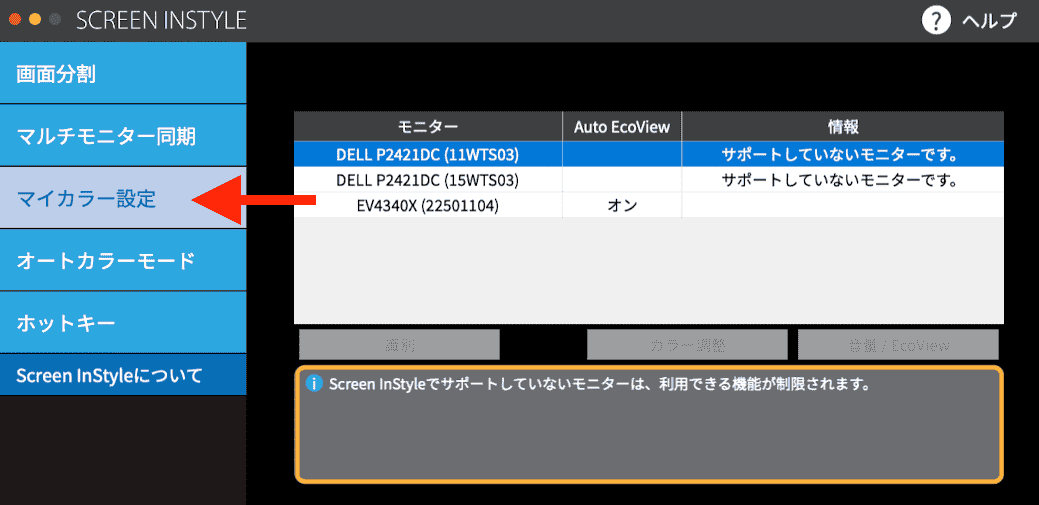Open the ホットキー settings
This screenshot has width=1039, height=505.
(123, 323)
